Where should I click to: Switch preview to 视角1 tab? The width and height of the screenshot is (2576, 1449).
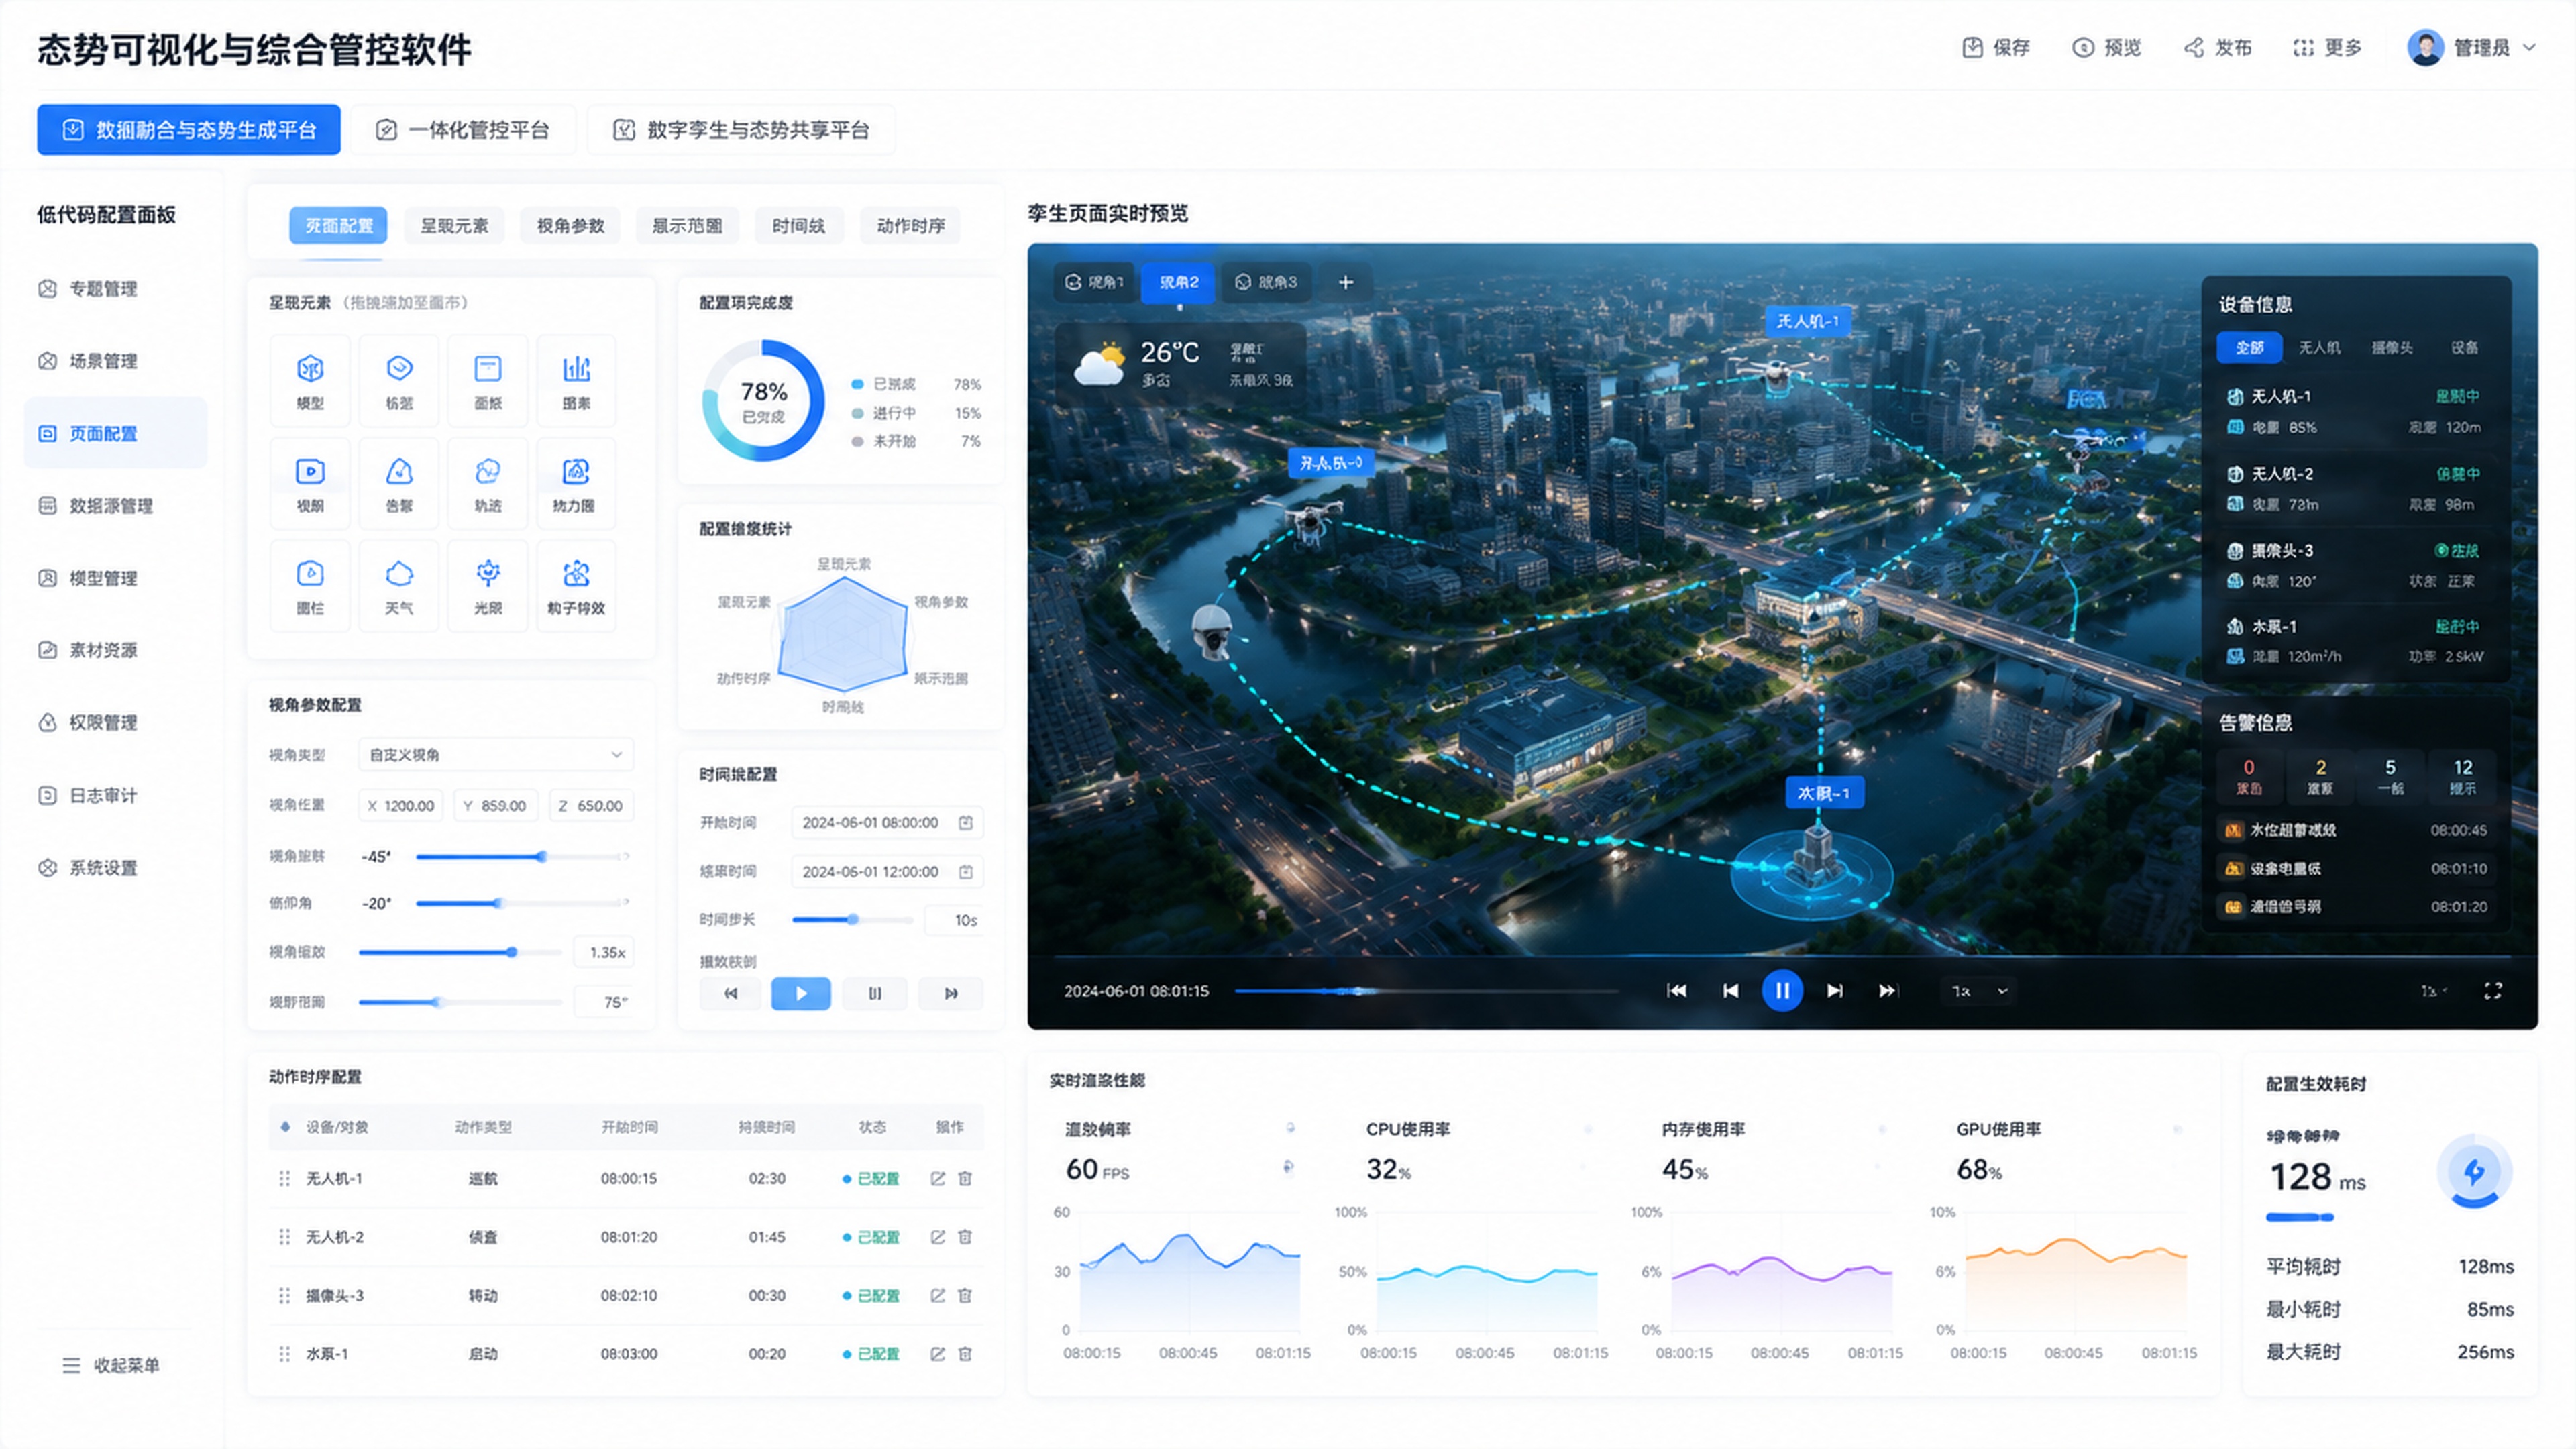point(1095,283)
